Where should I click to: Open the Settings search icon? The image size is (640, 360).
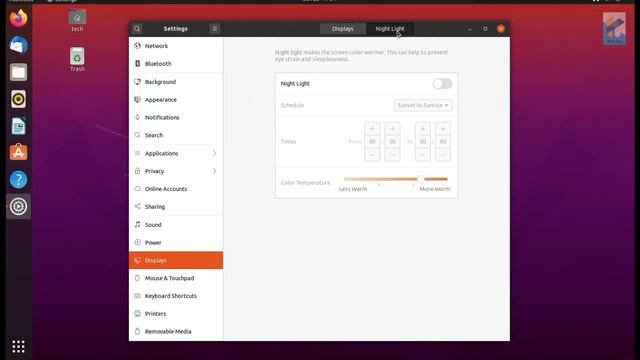point(137,29)
